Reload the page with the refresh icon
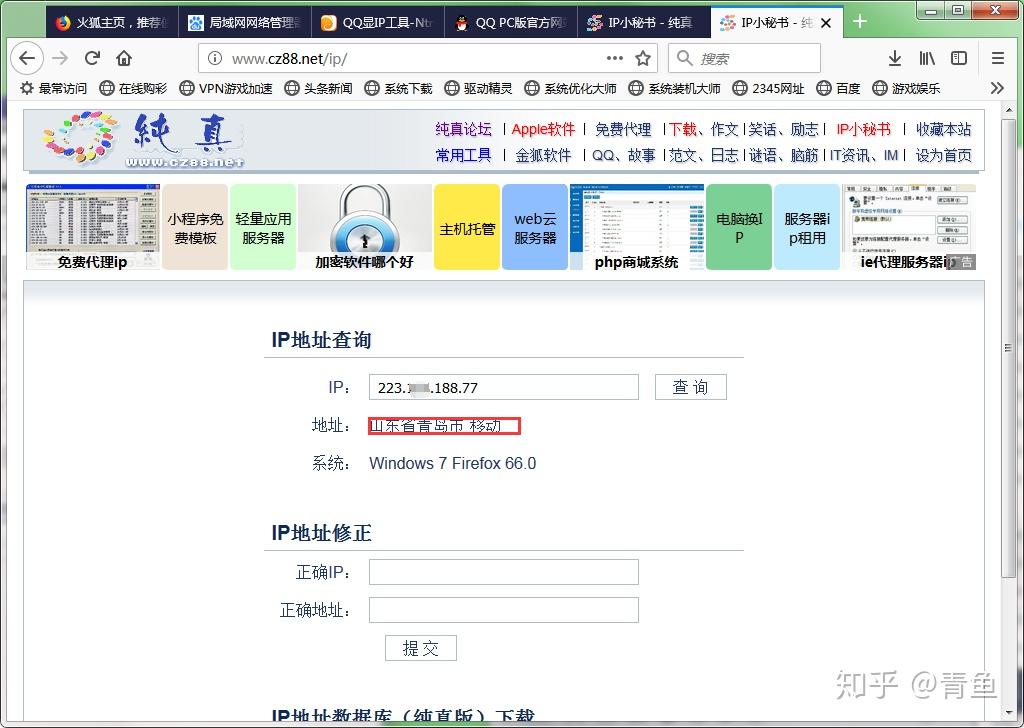Viewport: 1024px width, 728px height. point(92,58)
